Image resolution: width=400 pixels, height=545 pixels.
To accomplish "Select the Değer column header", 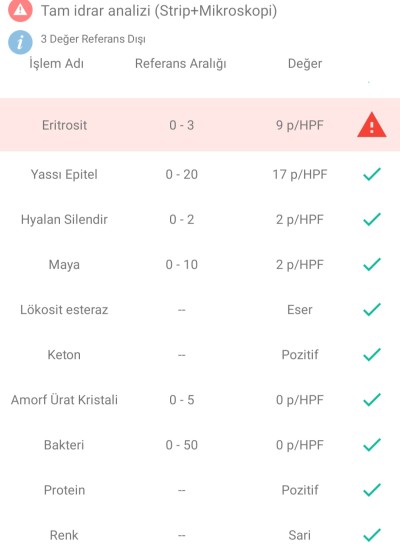I will pos(305,64).
